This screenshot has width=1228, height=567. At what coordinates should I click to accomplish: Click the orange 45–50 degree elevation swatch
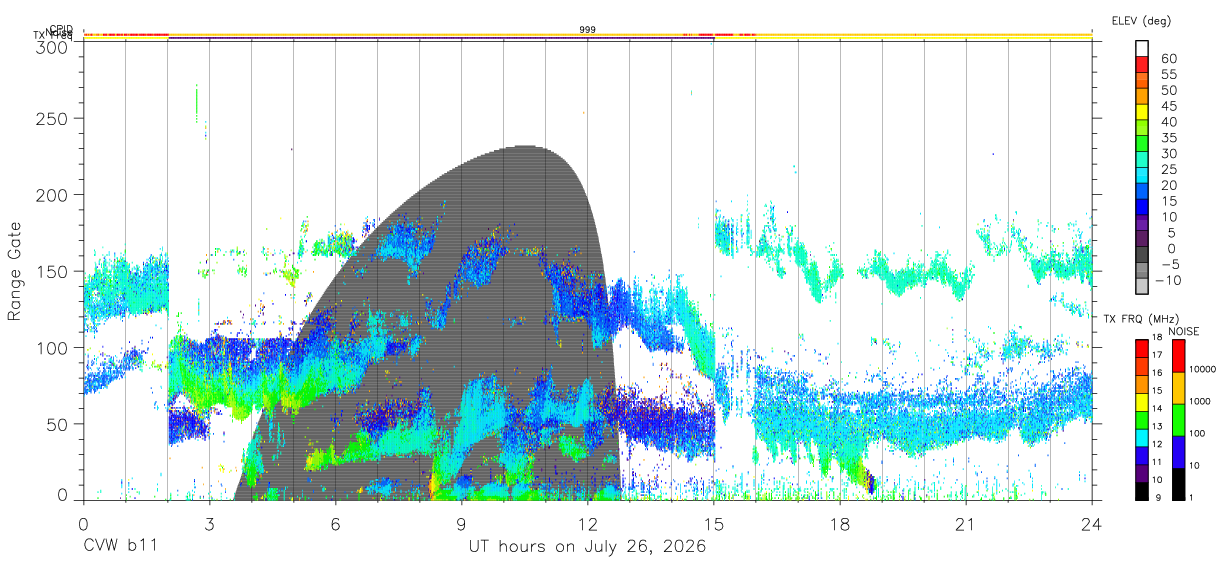[x=1142, y=98]
